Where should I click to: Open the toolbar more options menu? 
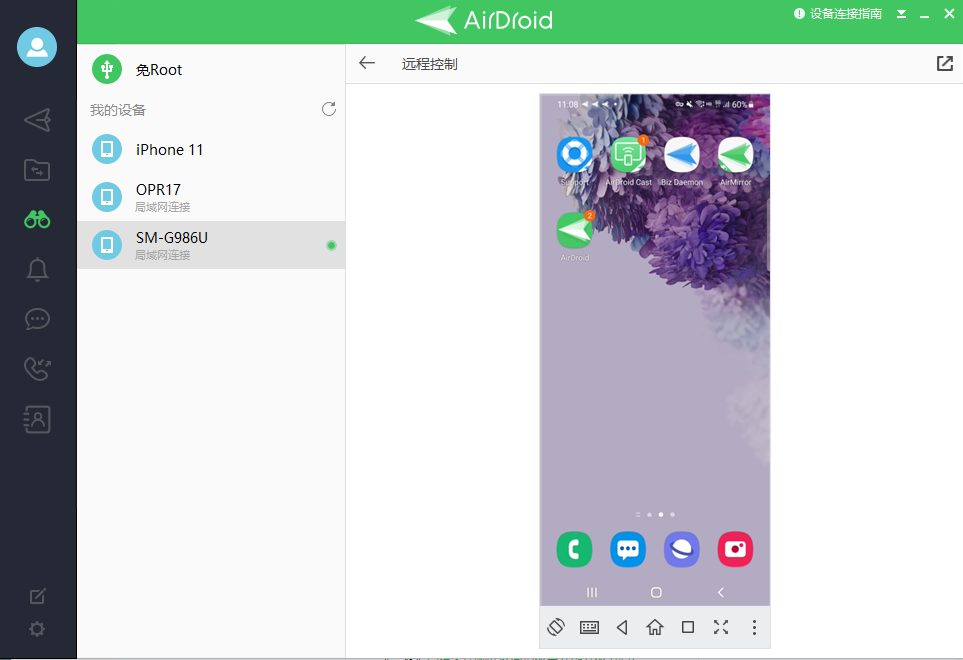point(754,627)
